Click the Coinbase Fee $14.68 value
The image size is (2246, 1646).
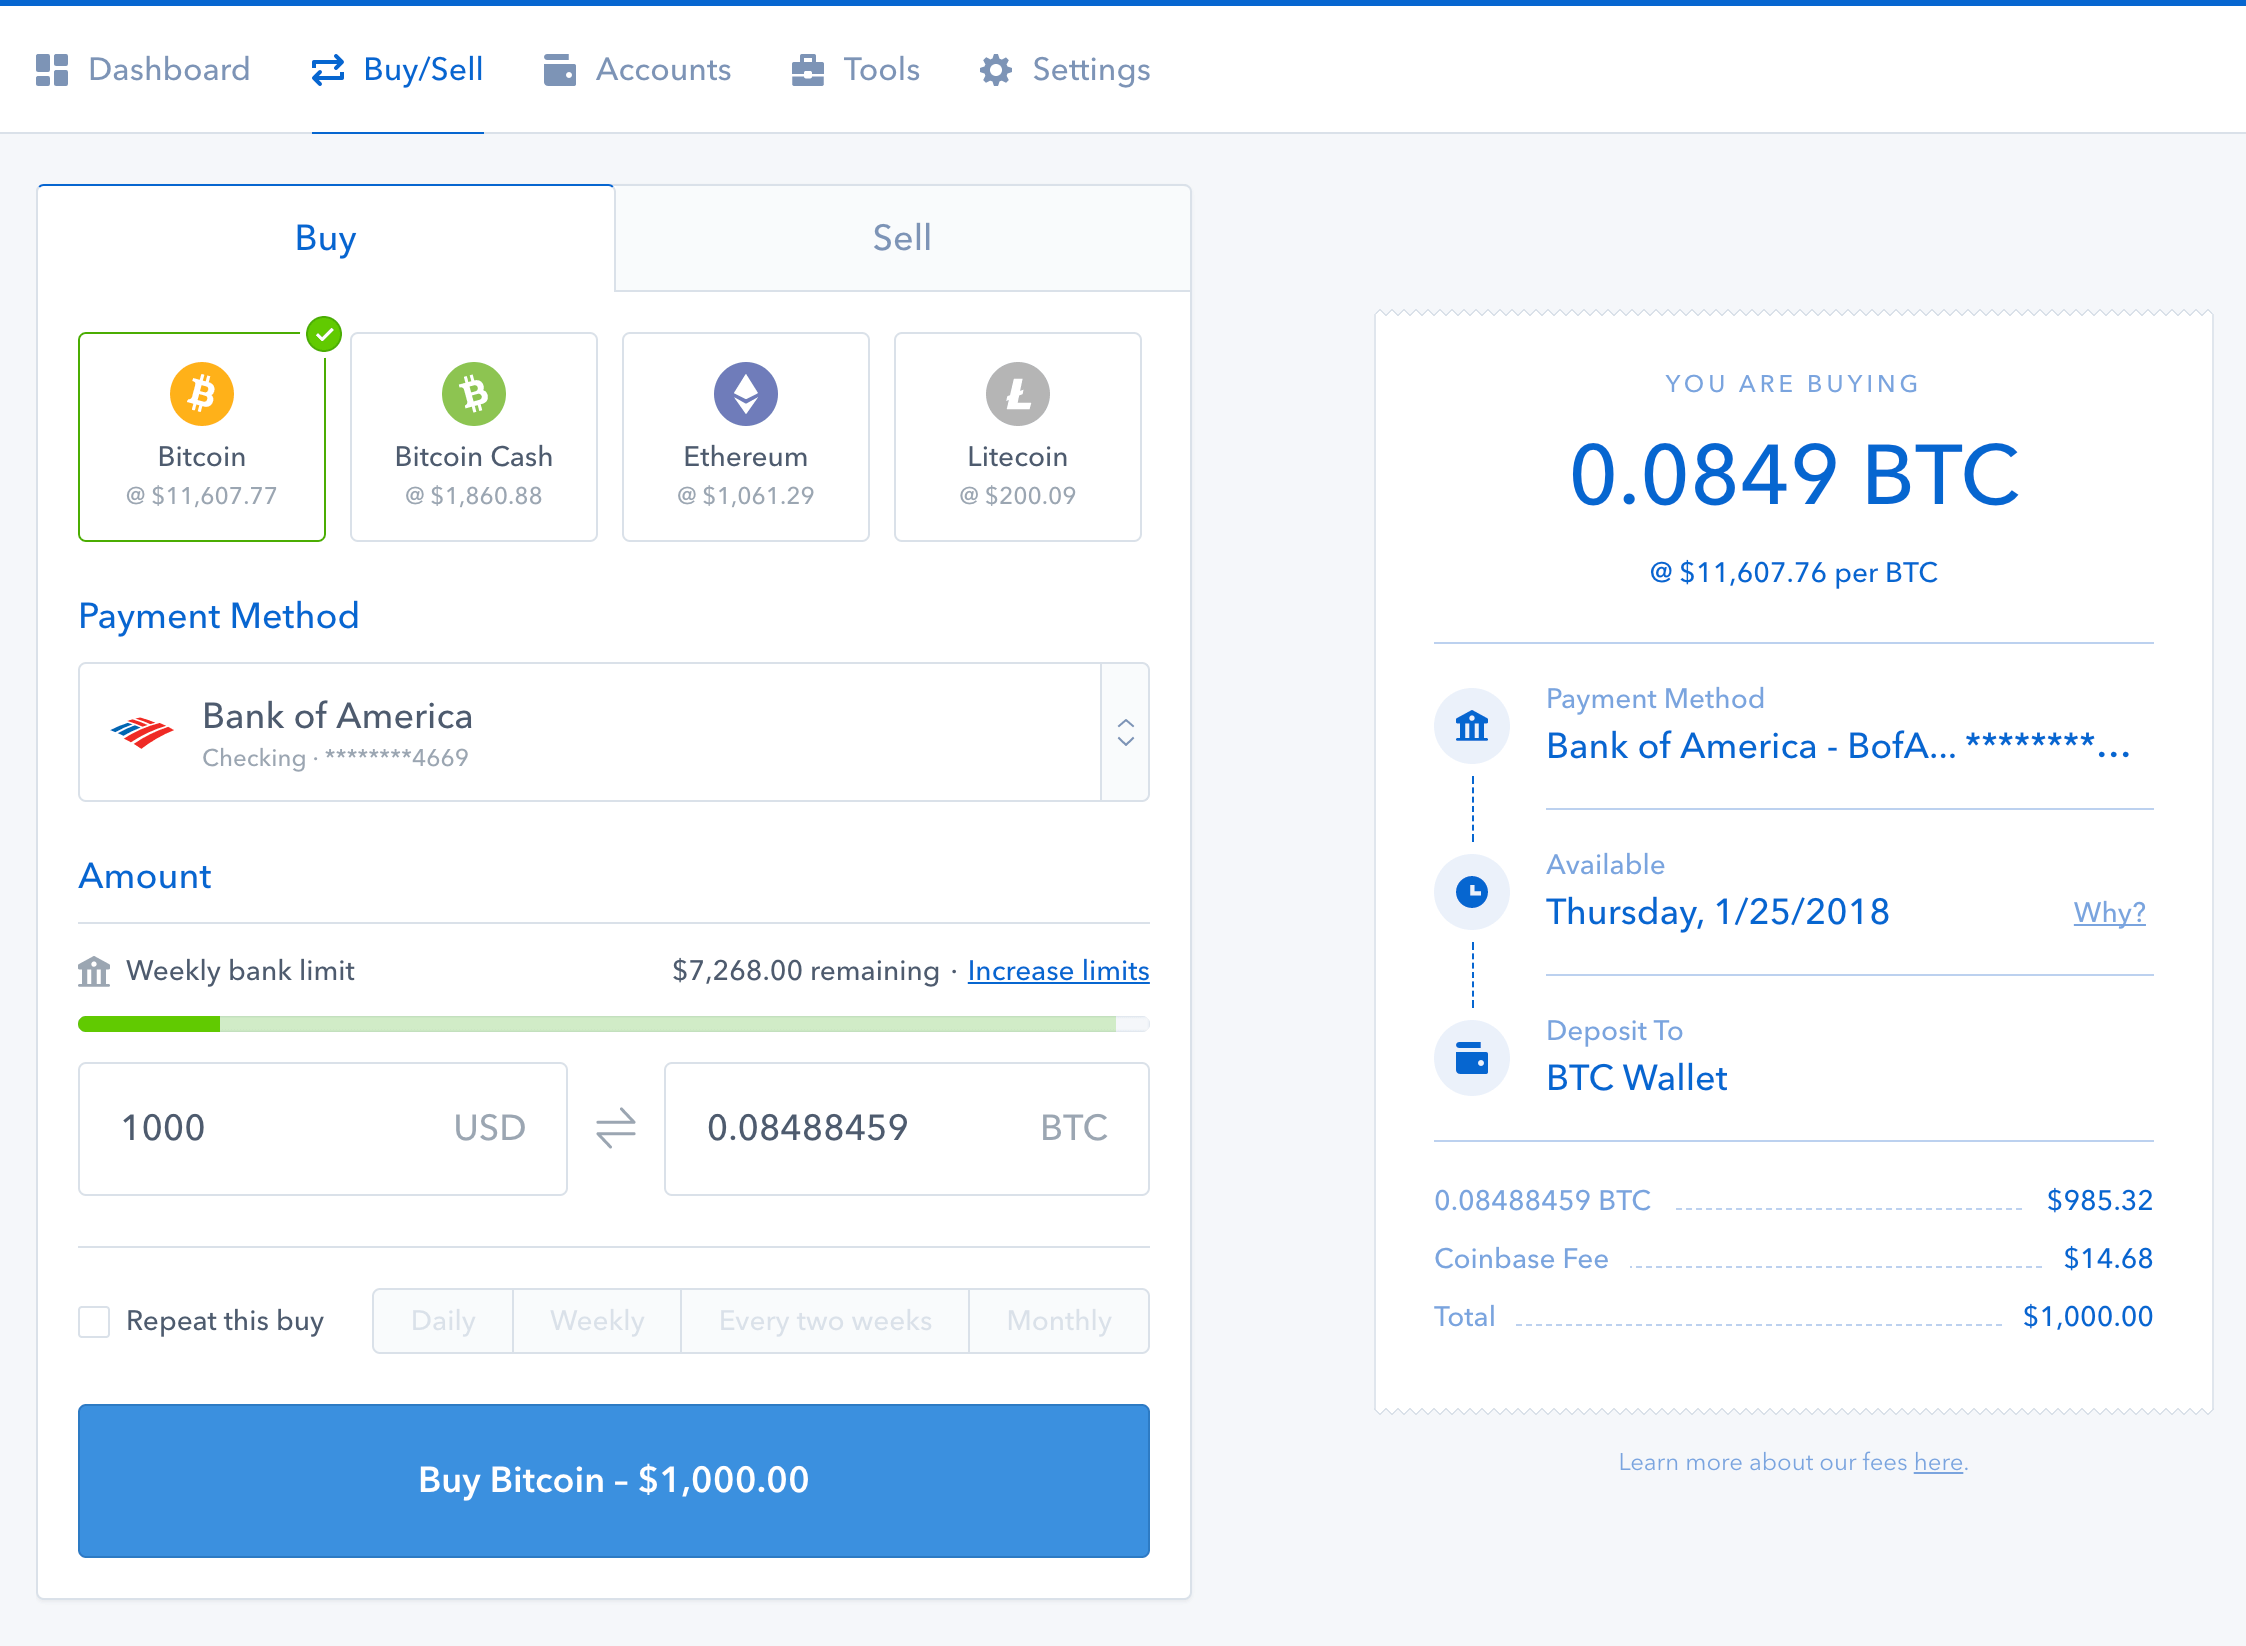(2108, 1259)
